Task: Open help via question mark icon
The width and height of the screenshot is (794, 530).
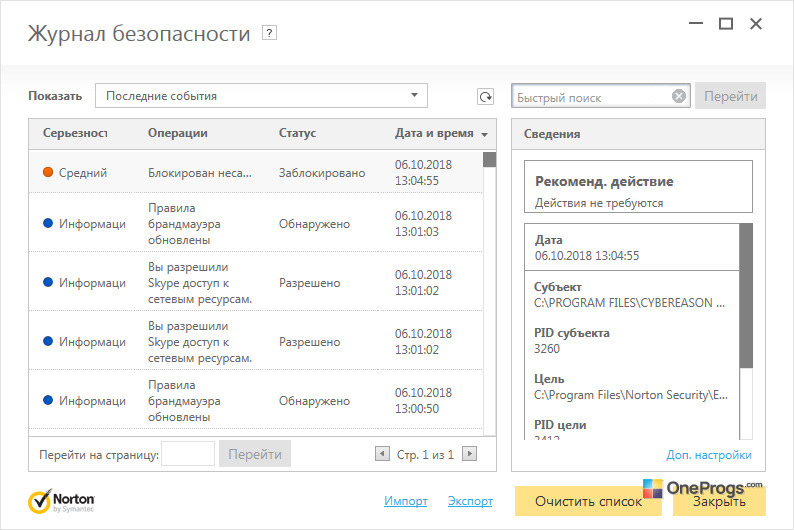Action: click(x=269, y=33)
